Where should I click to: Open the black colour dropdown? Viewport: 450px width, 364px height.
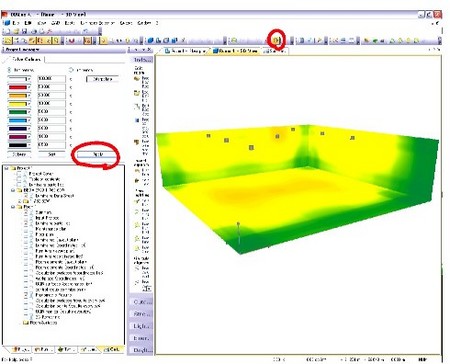(x=29, y=145)
